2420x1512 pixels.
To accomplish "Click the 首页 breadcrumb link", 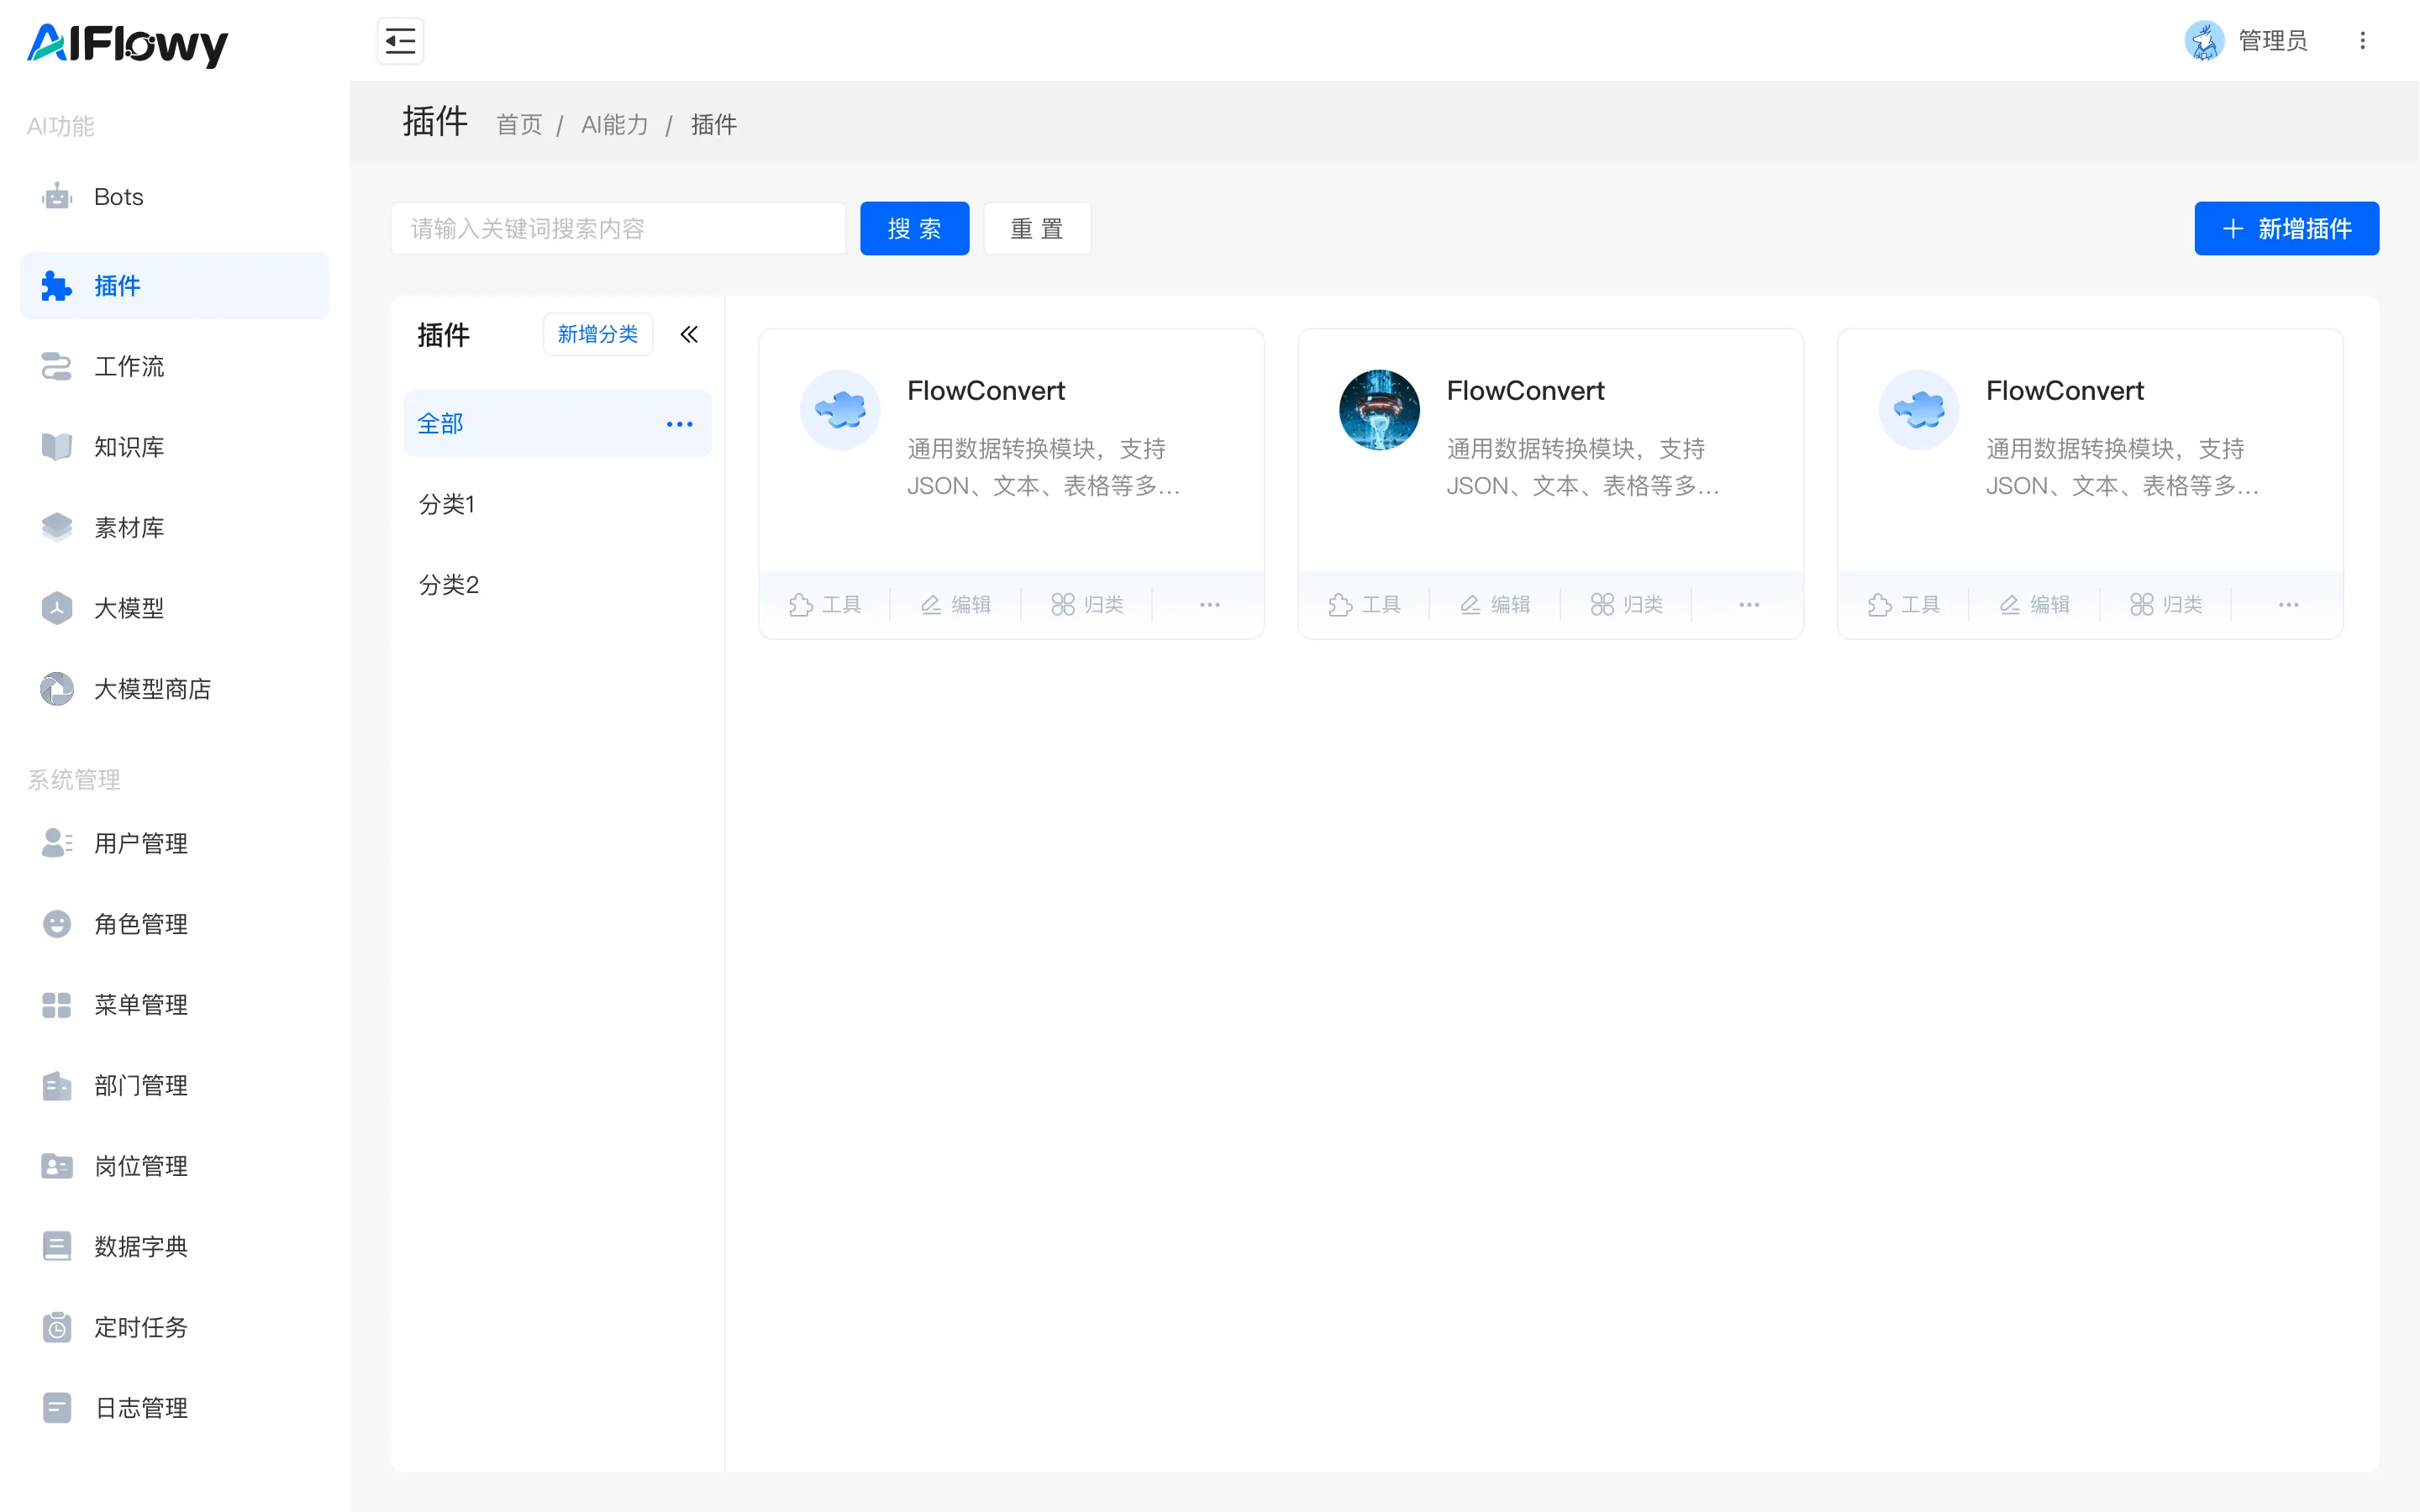I will [x=518, y=125].
